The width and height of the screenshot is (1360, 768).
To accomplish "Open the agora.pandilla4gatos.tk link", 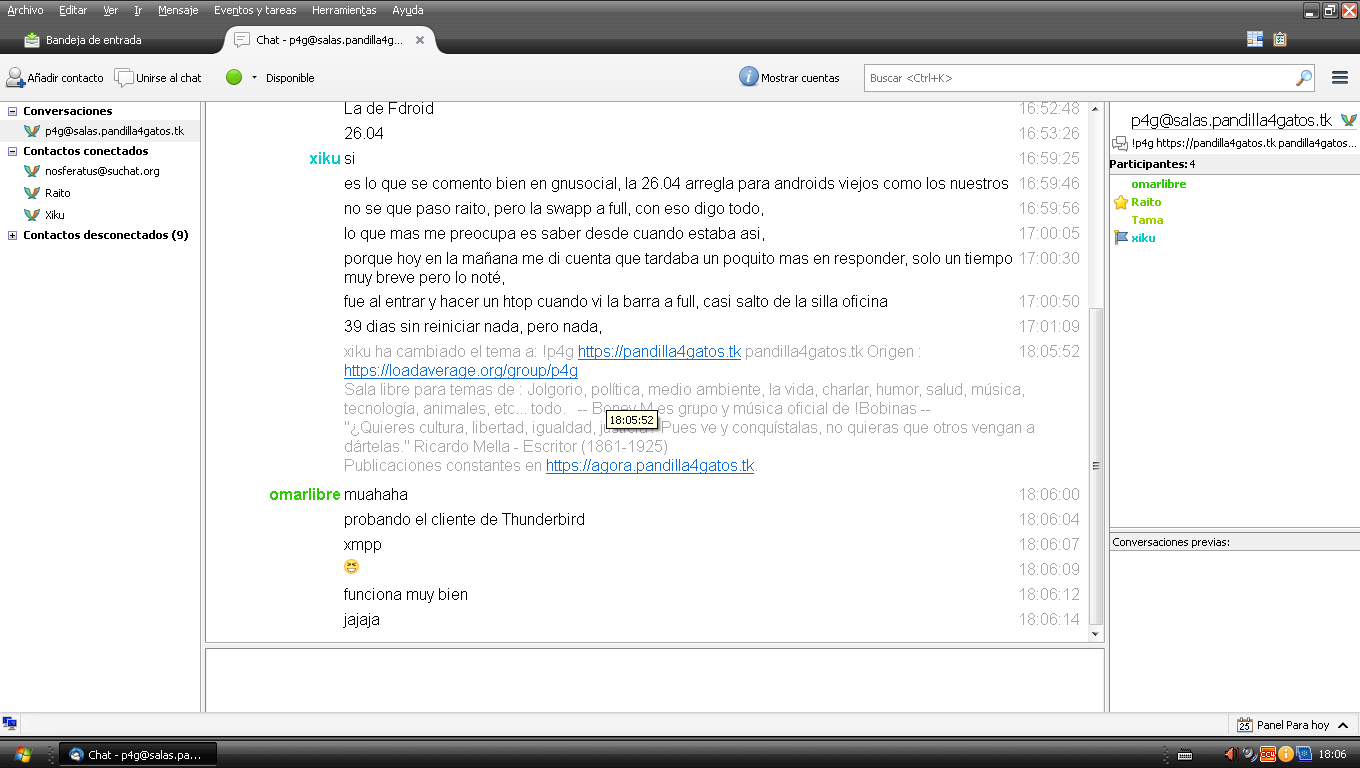I will click(650, 466).
